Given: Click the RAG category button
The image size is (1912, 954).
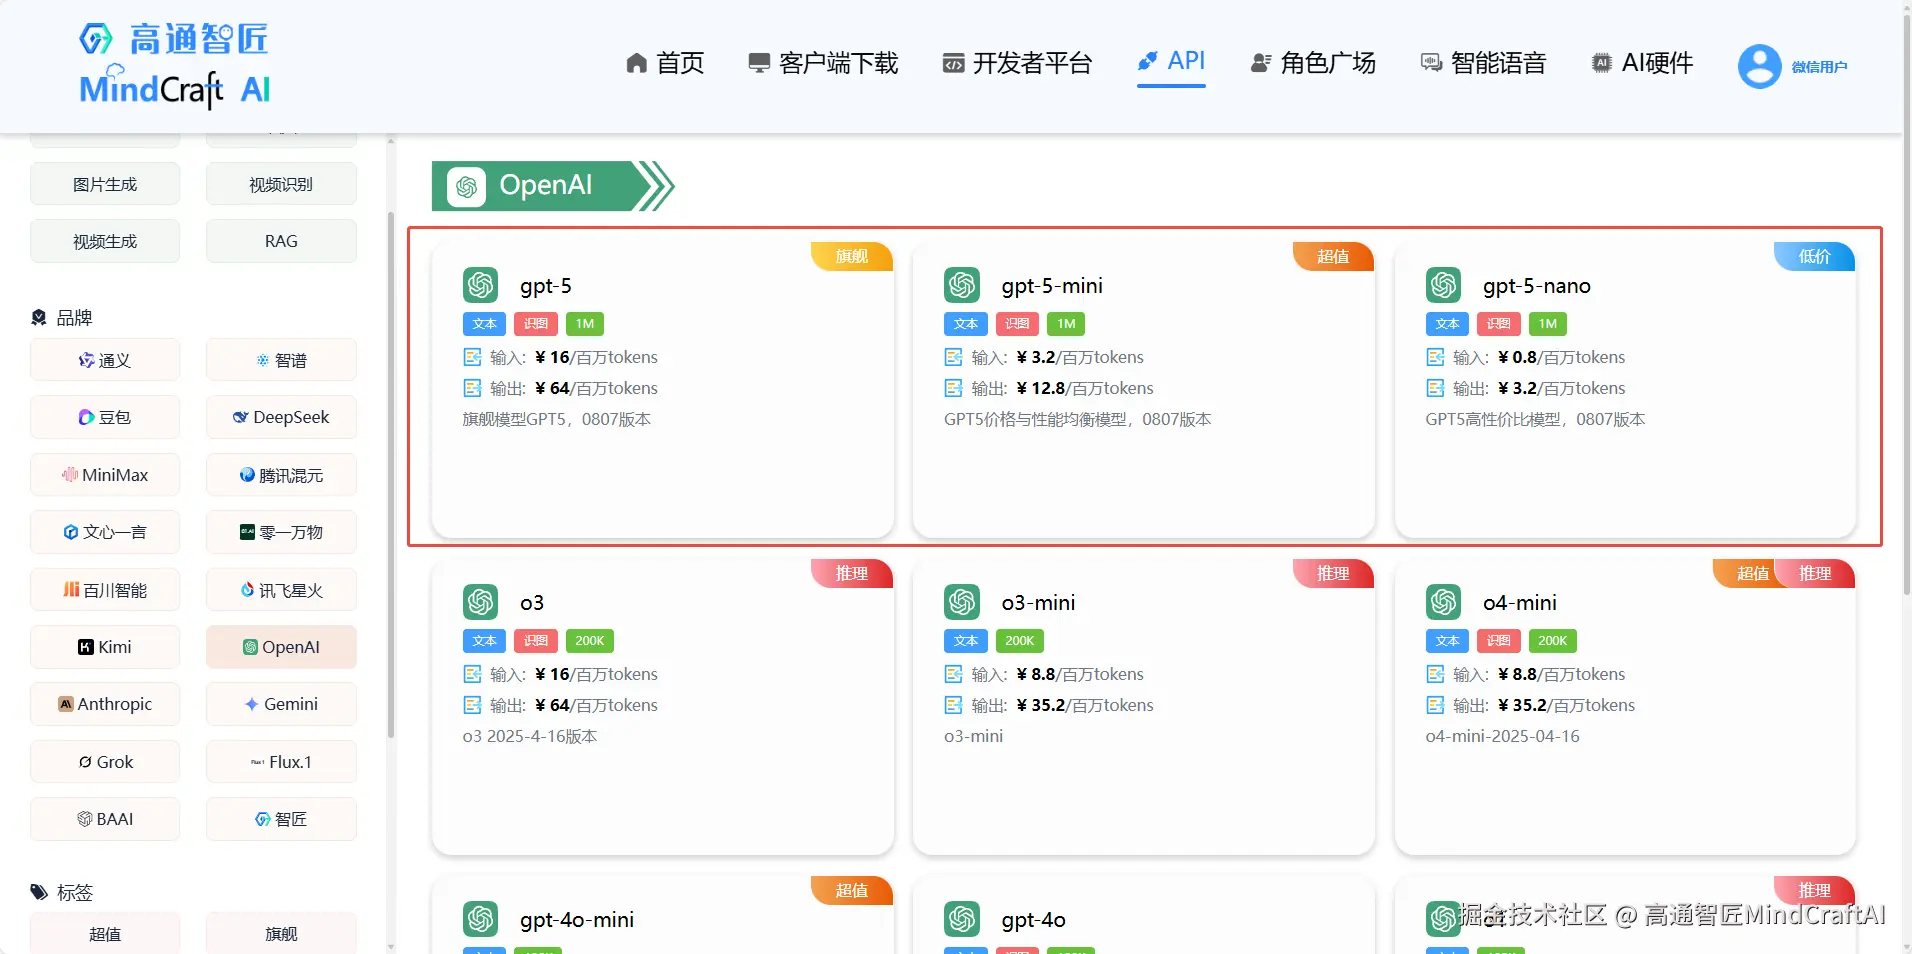Looking at the screenshot, I should 281,241.
